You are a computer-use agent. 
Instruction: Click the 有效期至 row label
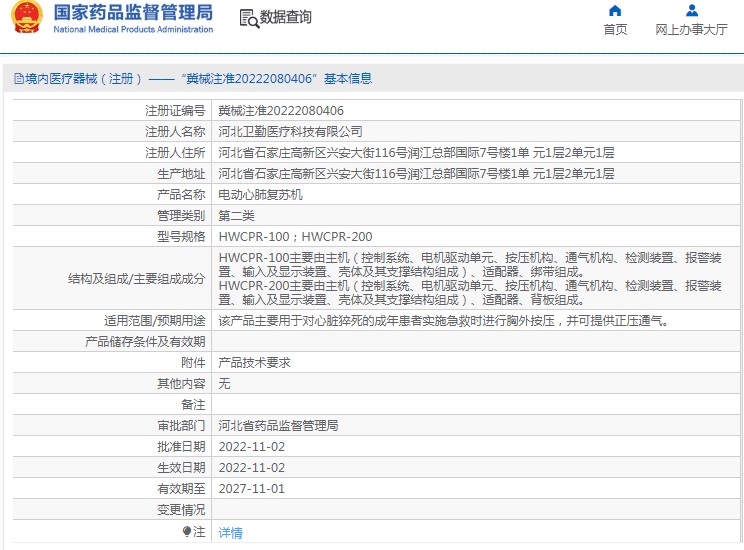181,489
